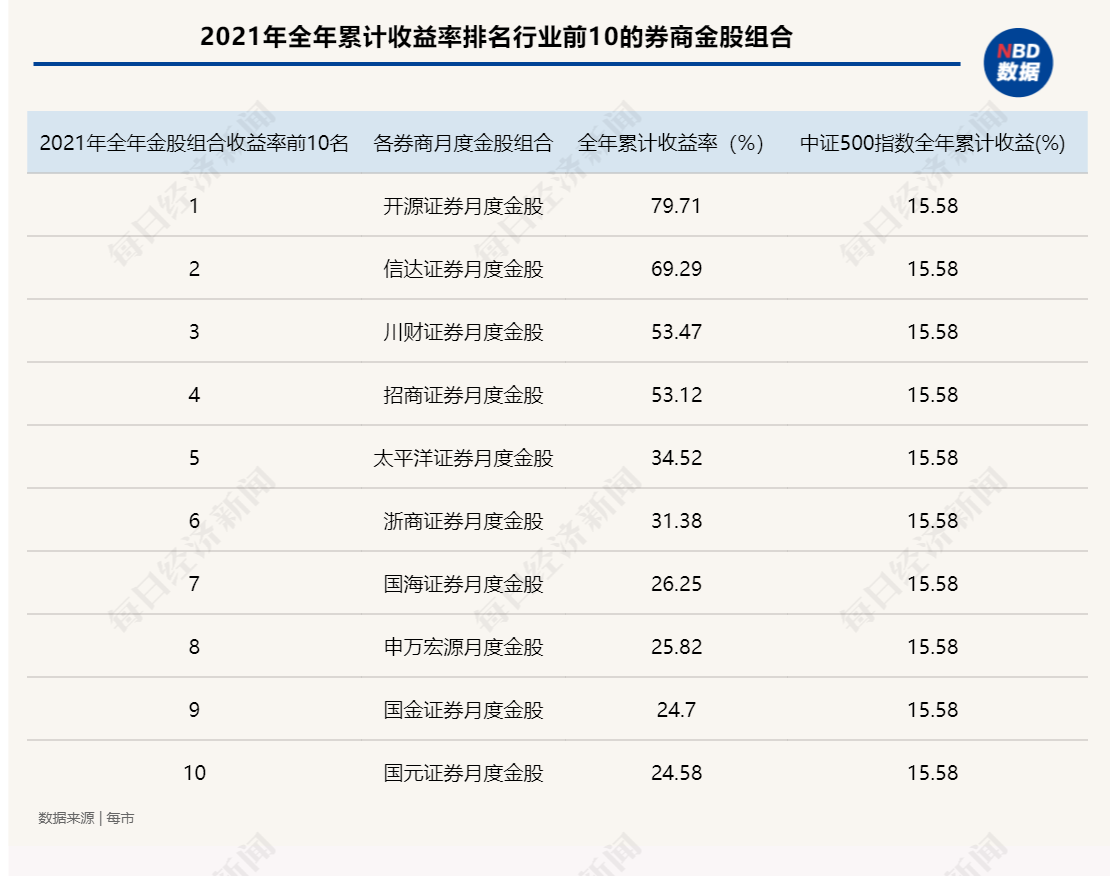
Task: Click 15.58 in the 太平洋证券 row
Action: [932, 458]
